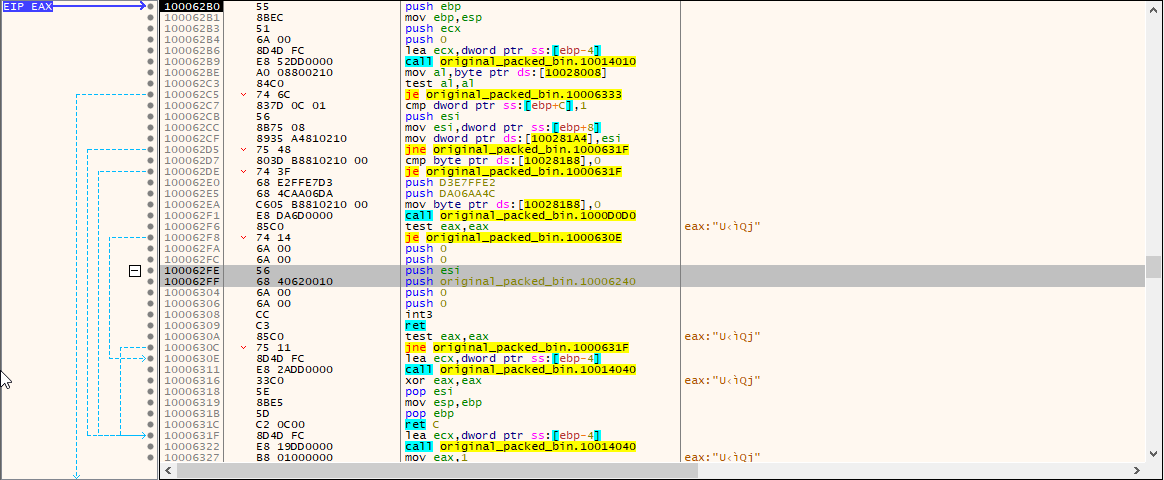Select 'je original_packed_bin.1000630E' instruction
This screenshot has height=480, width=1164.
513,238
